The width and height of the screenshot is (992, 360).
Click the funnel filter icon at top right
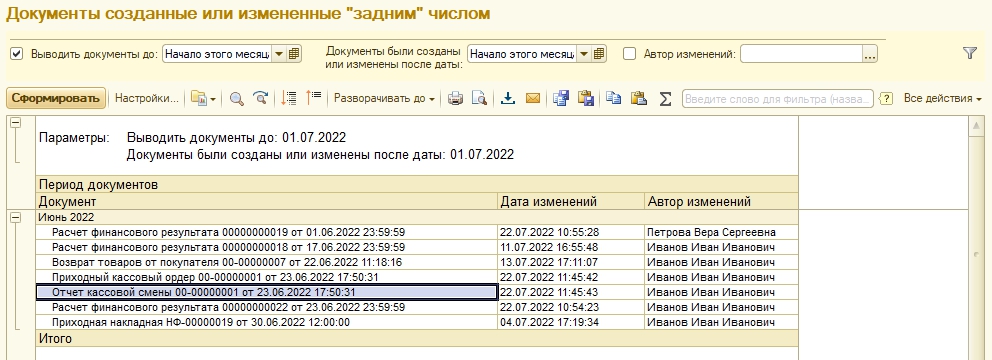coord(970,54)
